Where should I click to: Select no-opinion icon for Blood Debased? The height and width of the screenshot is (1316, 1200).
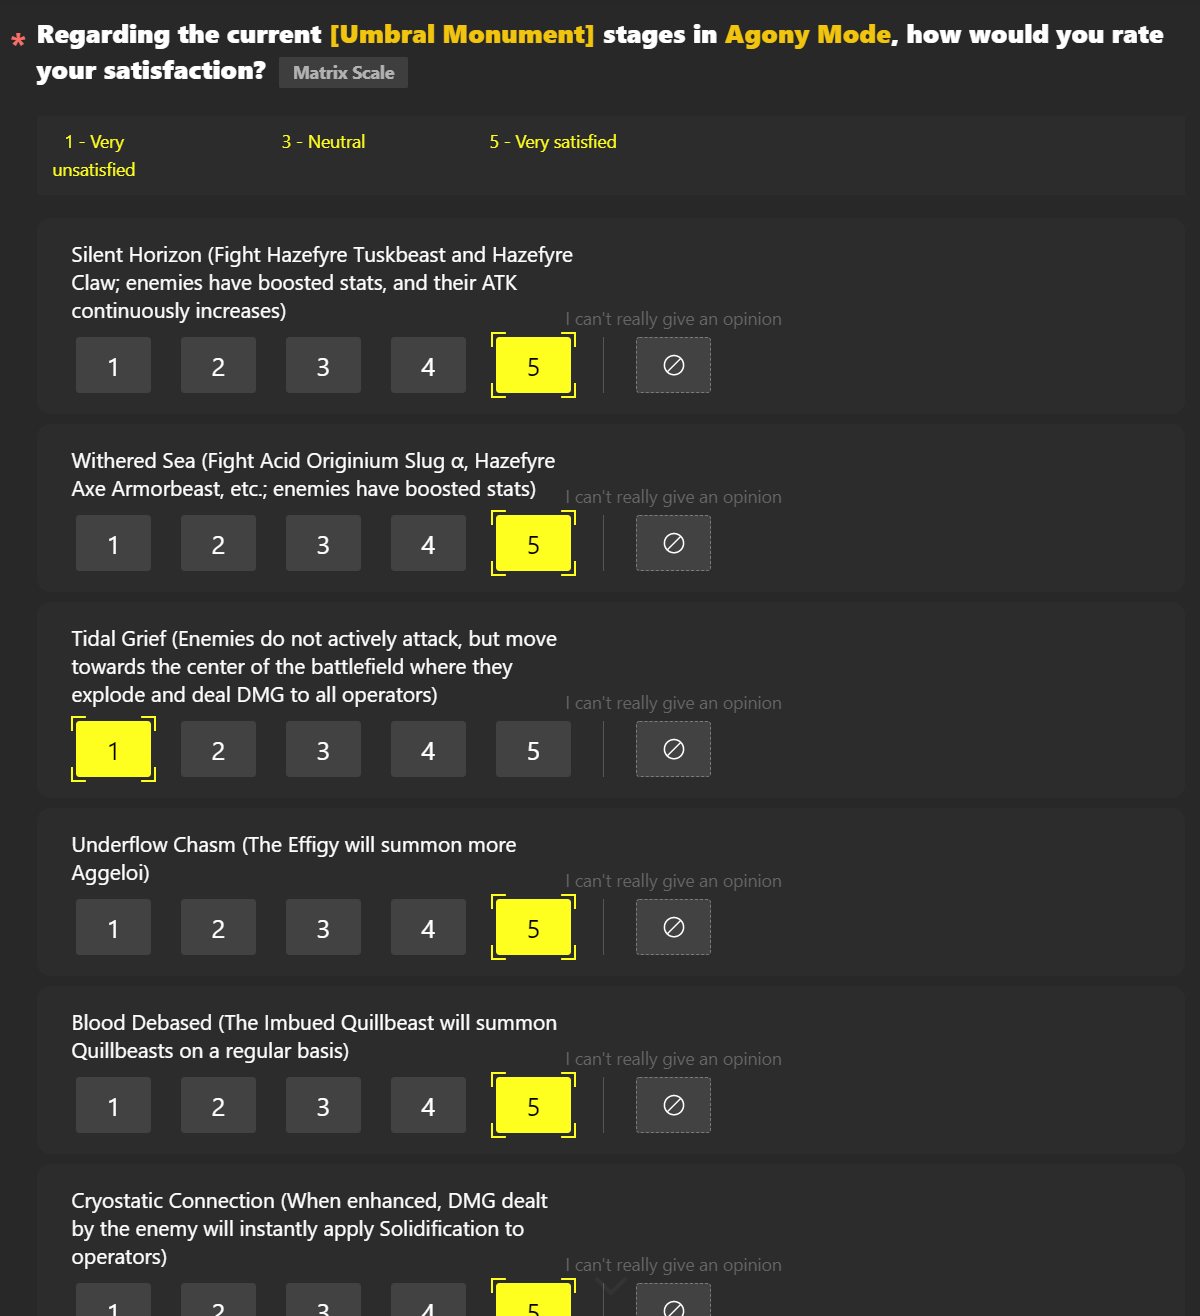click(x=673, y=1105)
